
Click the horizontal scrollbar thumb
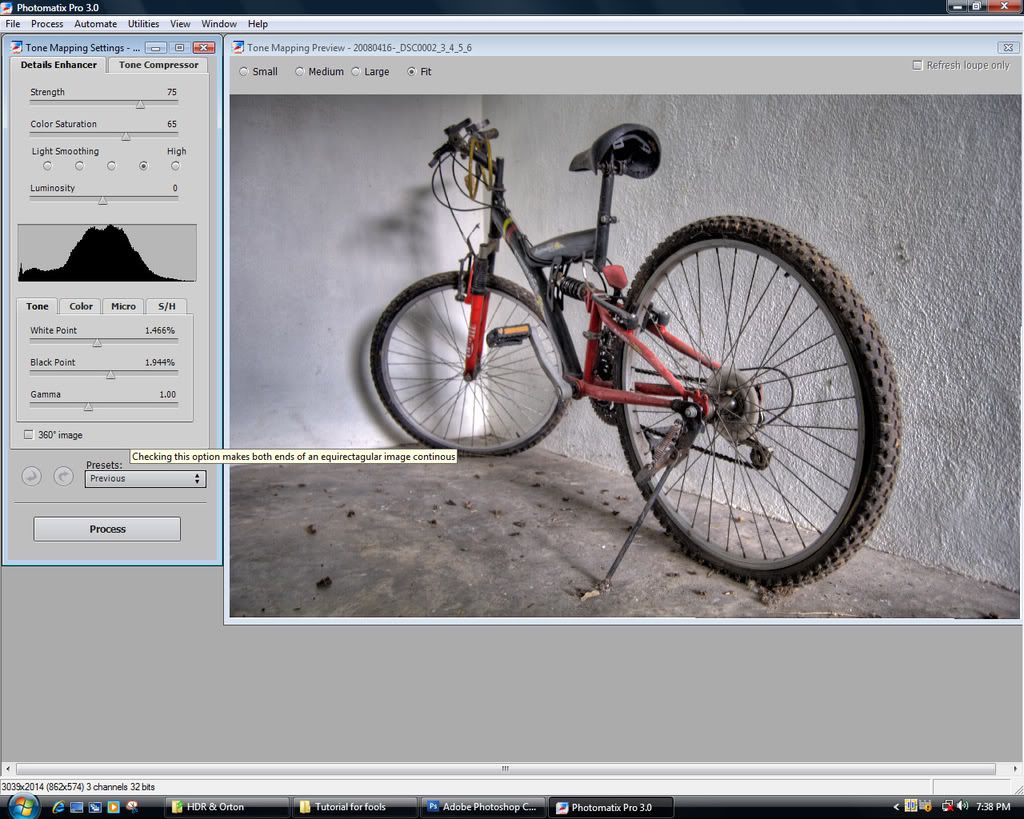pos(505,769)
